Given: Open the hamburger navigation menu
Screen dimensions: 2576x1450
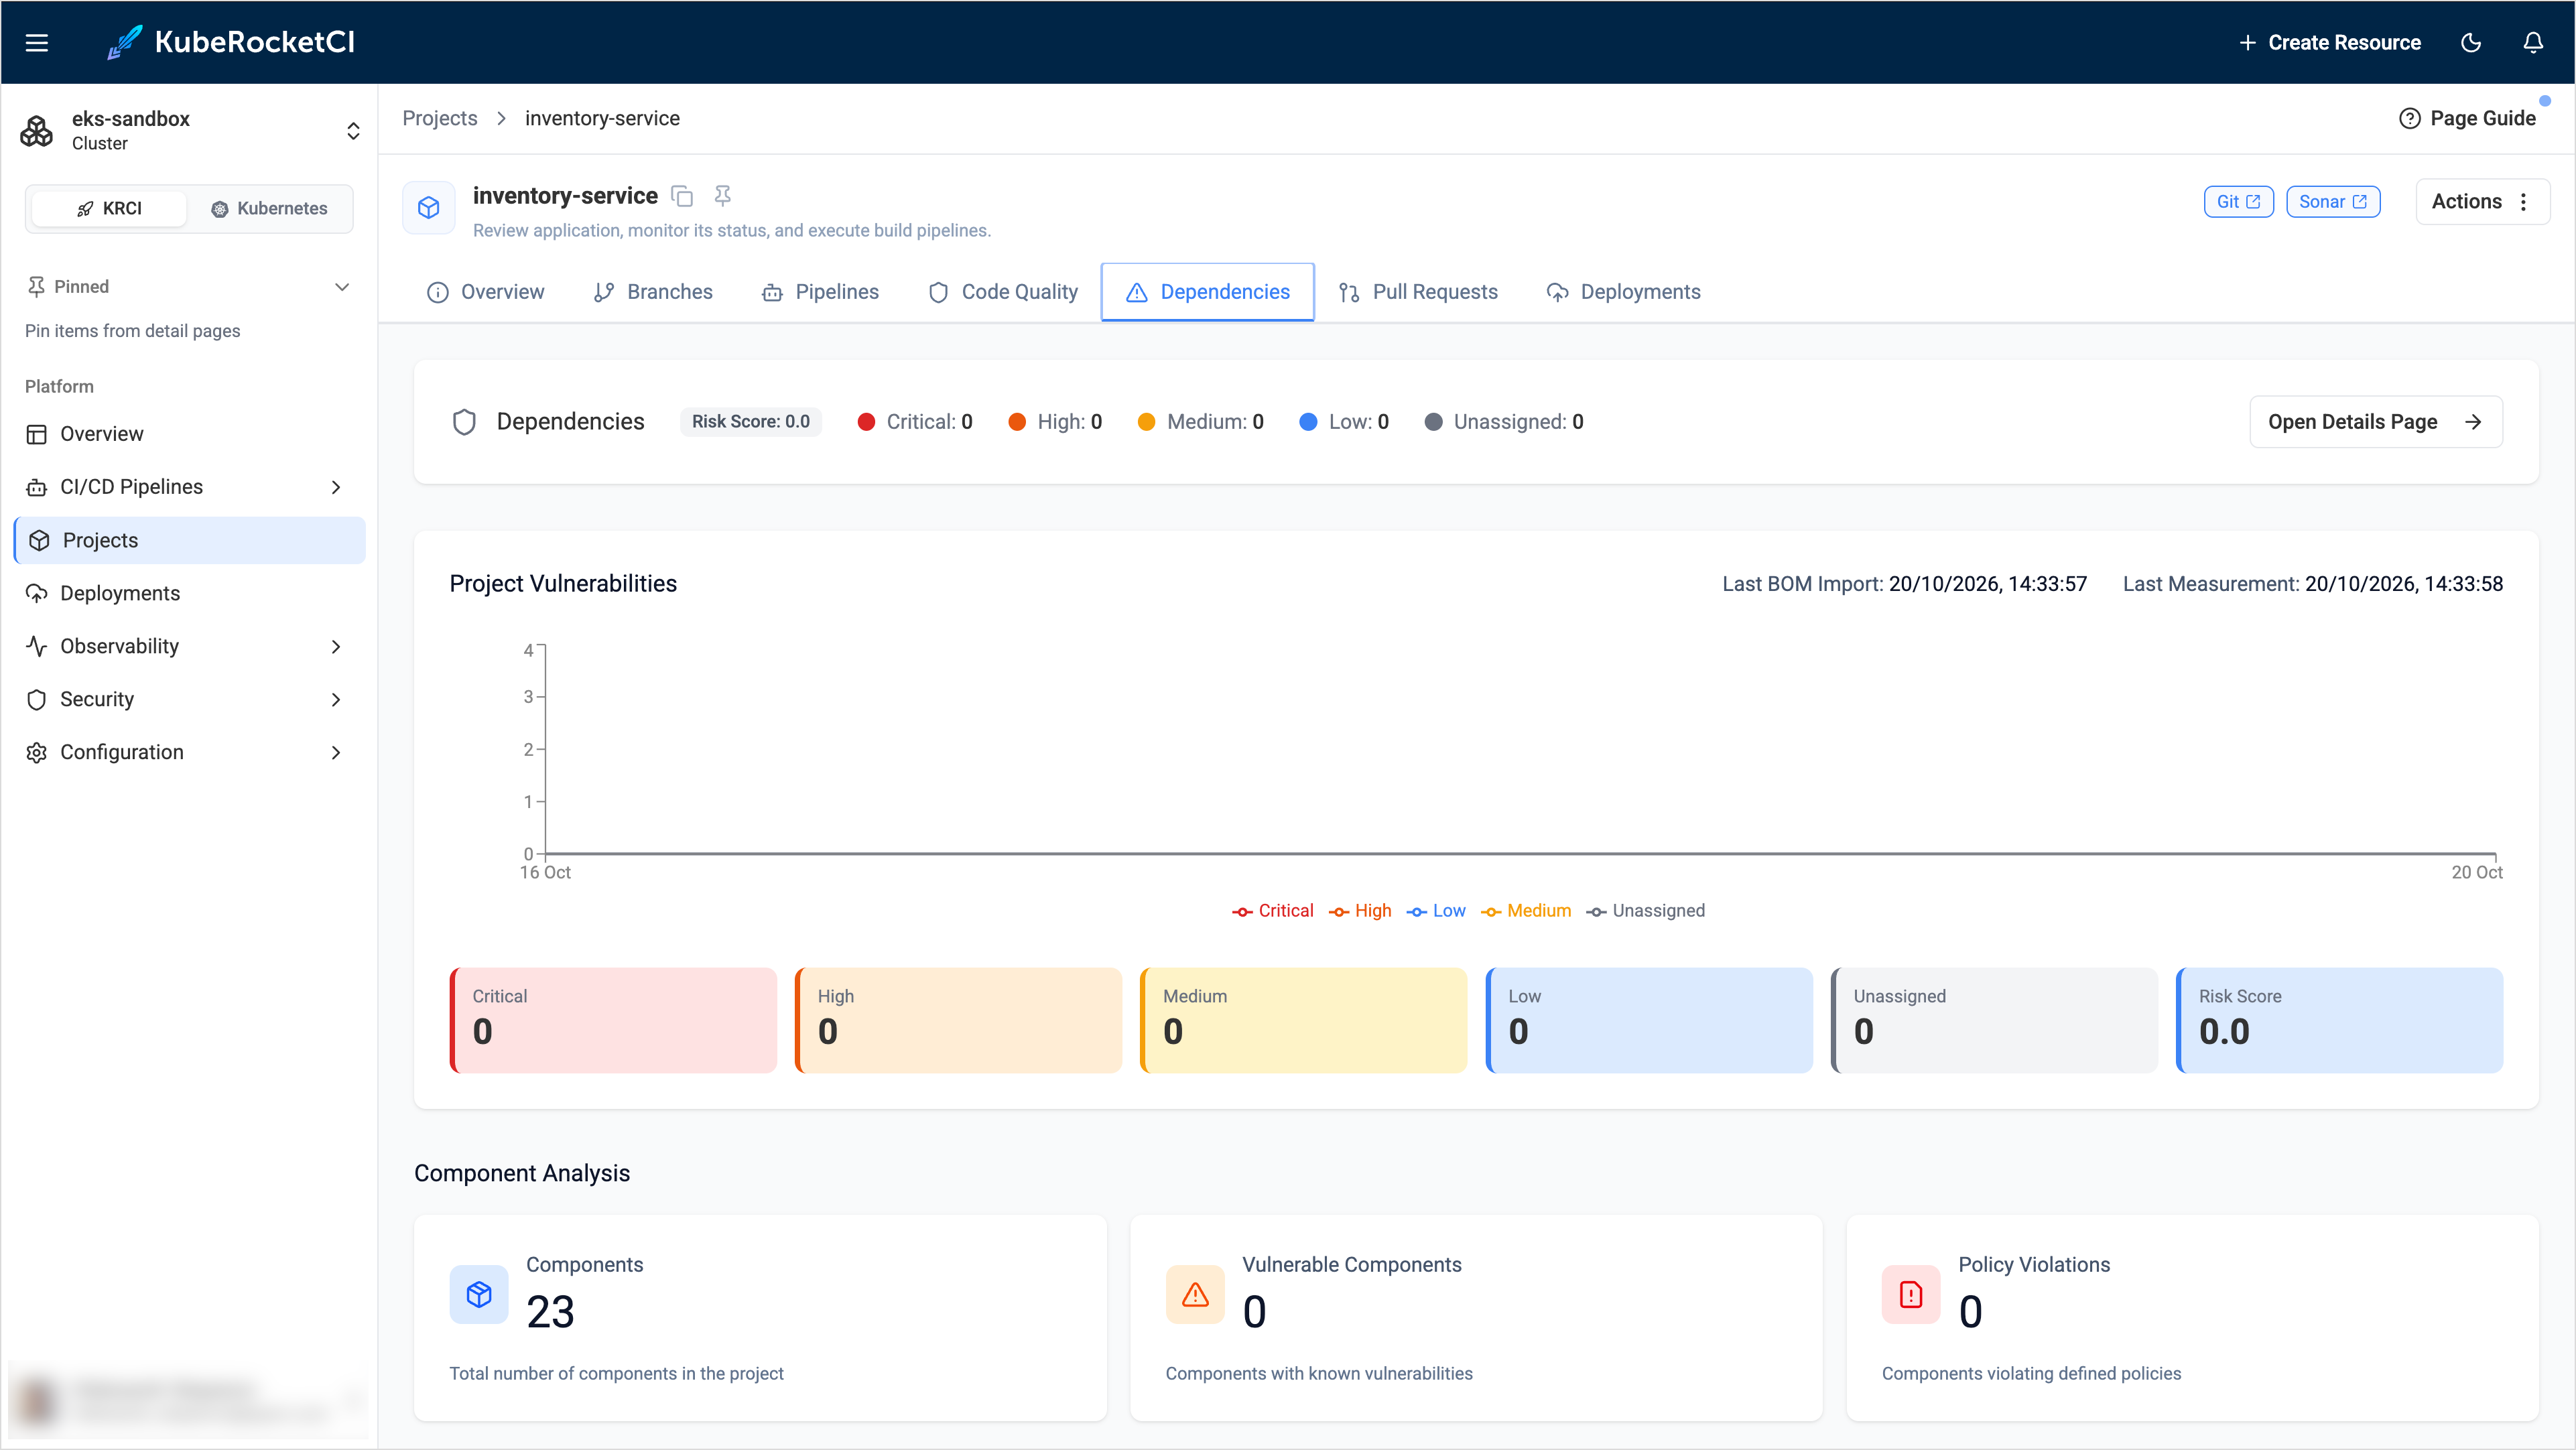Looking at the screenshot, I should pos(37,42).
